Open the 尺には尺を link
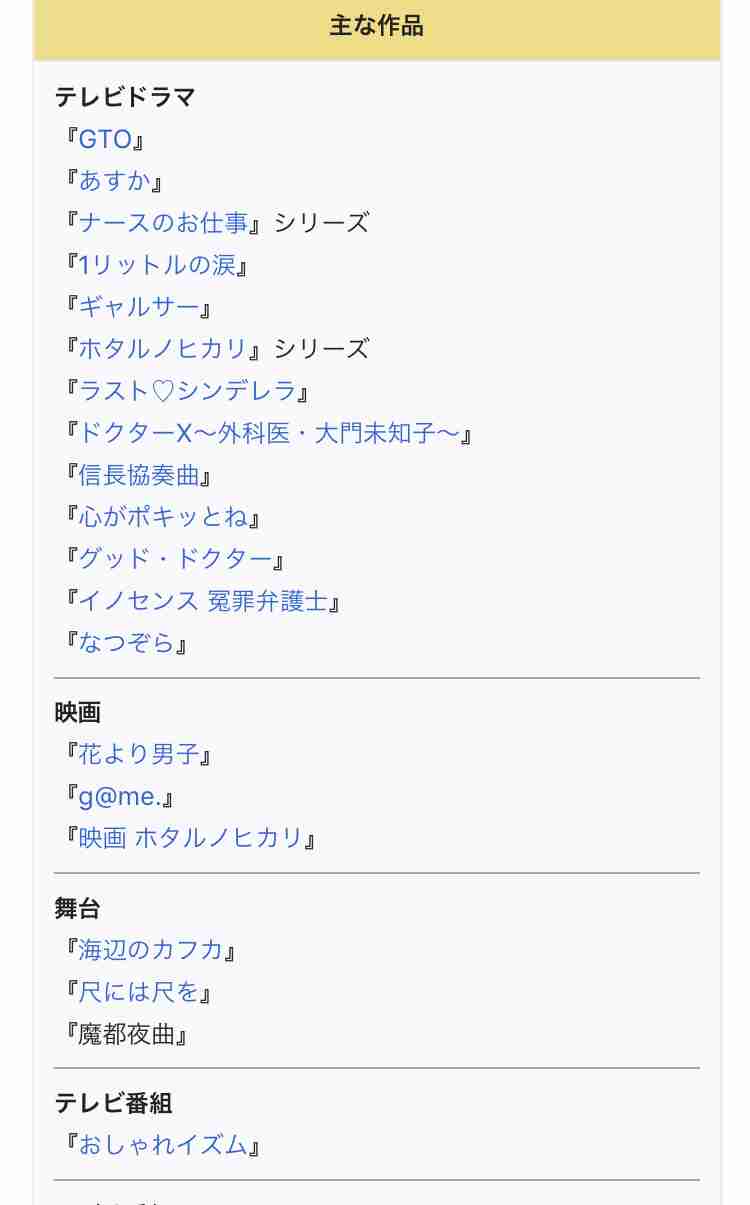This screenshot has height=1205, width=750. 139,992
